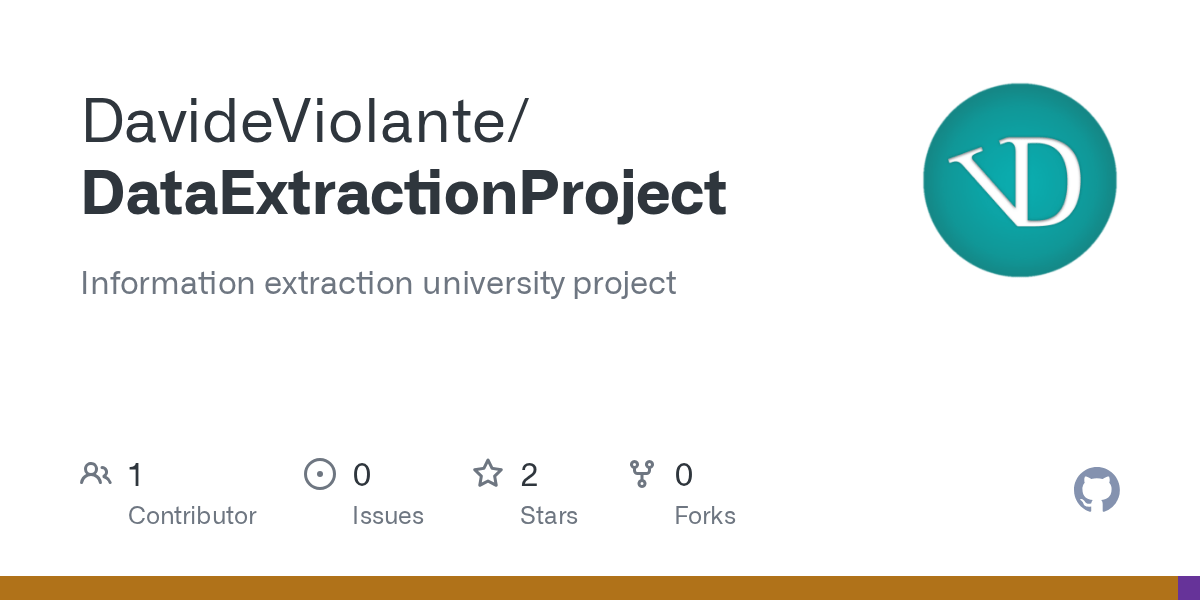Open the VD teal avatar image
Screen dimensions: 1200x600
(1019, 180)
